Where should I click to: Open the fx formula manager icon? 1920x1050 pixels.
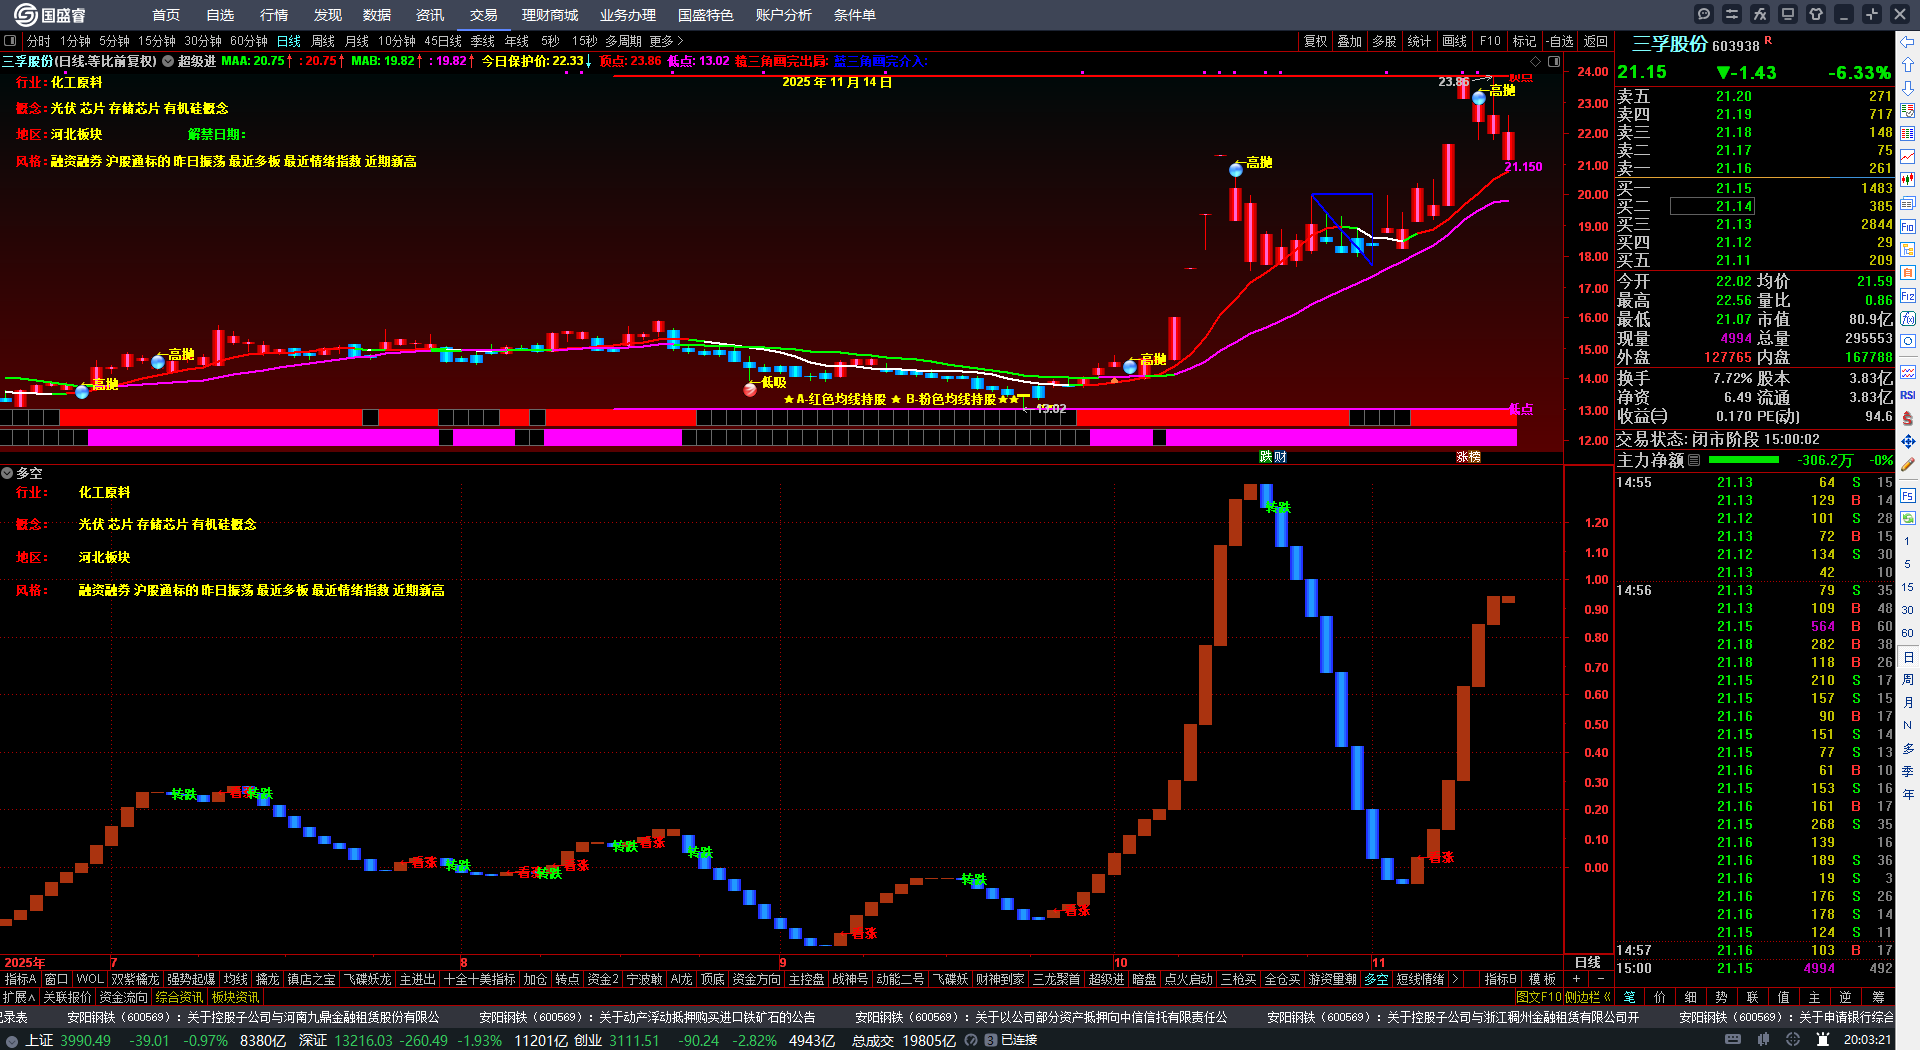point(1760,14)
